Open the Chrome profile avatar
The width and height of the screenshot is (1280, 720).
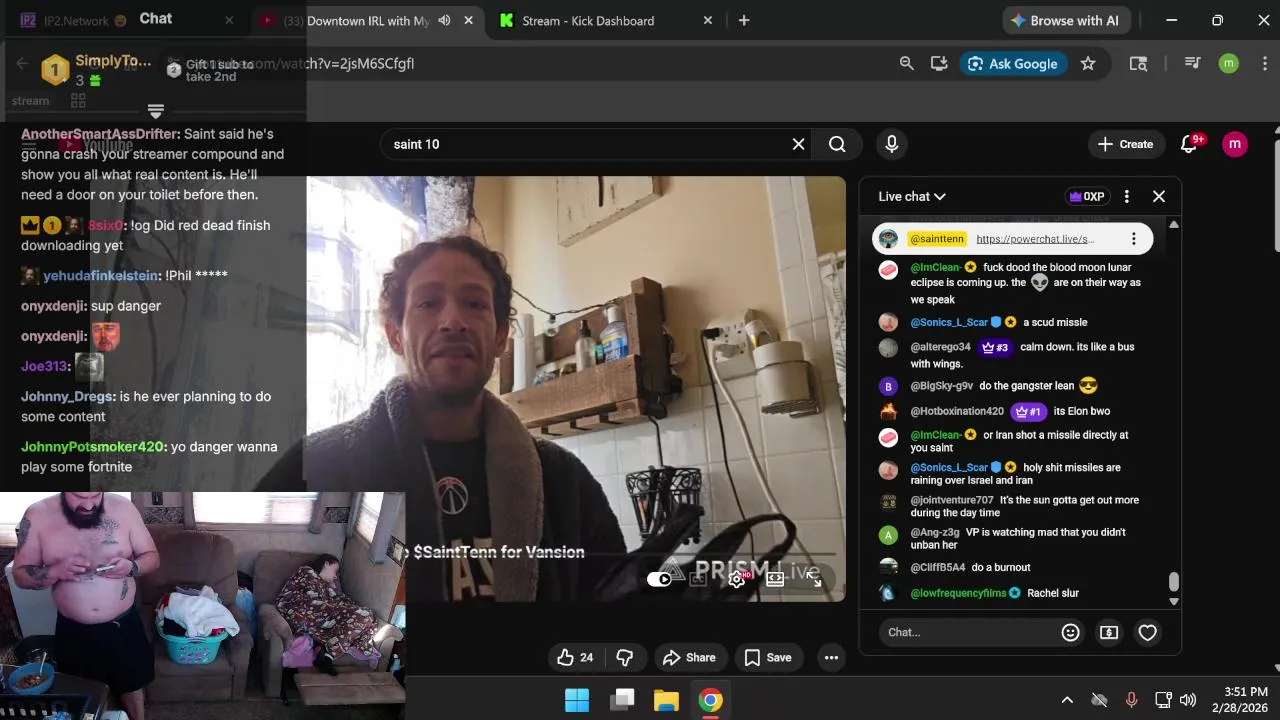coord(1229,63)
